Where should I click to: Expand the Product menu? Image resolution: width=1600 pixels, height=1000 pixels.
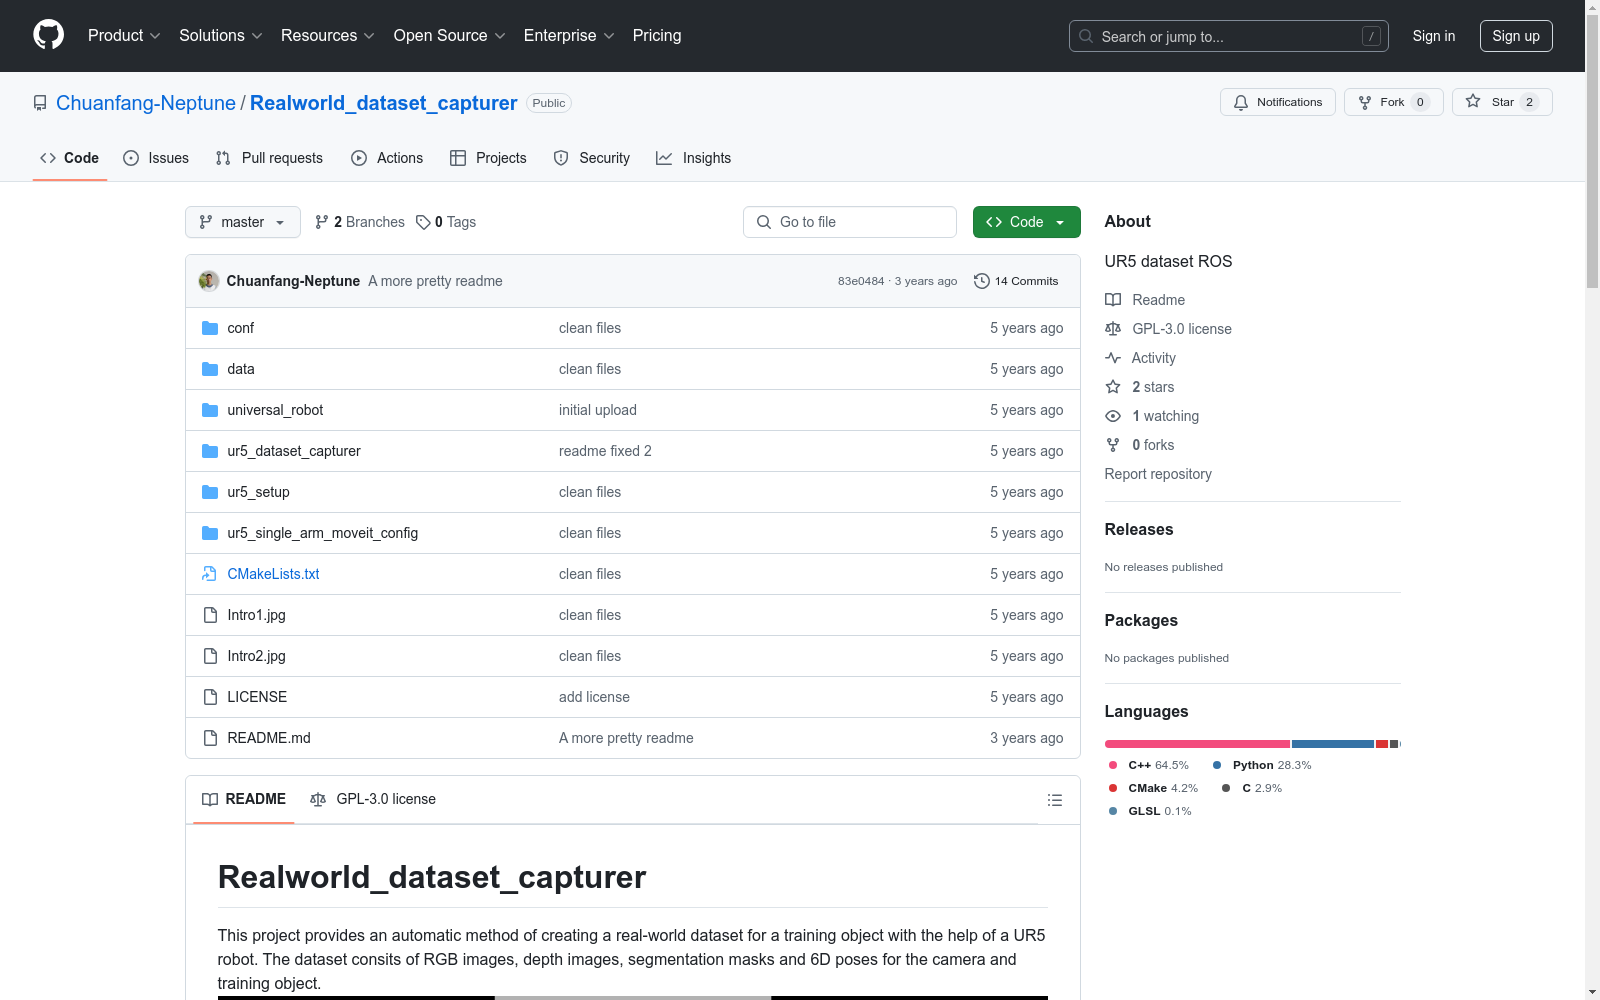[x=124, y=35]
